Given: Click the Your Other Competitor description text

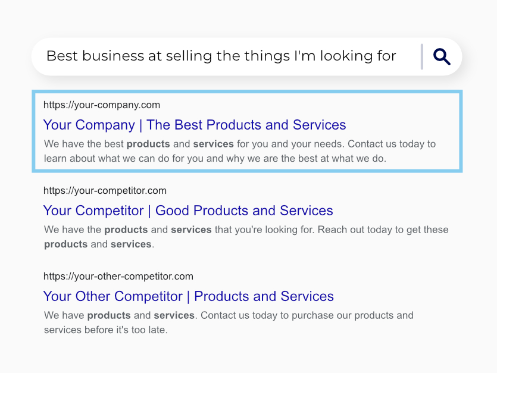Looking at the screenshot, I should coord(228,322).
